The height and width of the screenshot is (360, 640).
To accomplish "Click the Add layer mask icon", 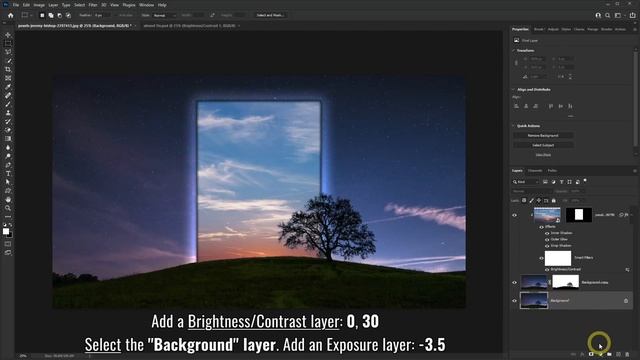I will pyautogui.click(x=591, y=354).
